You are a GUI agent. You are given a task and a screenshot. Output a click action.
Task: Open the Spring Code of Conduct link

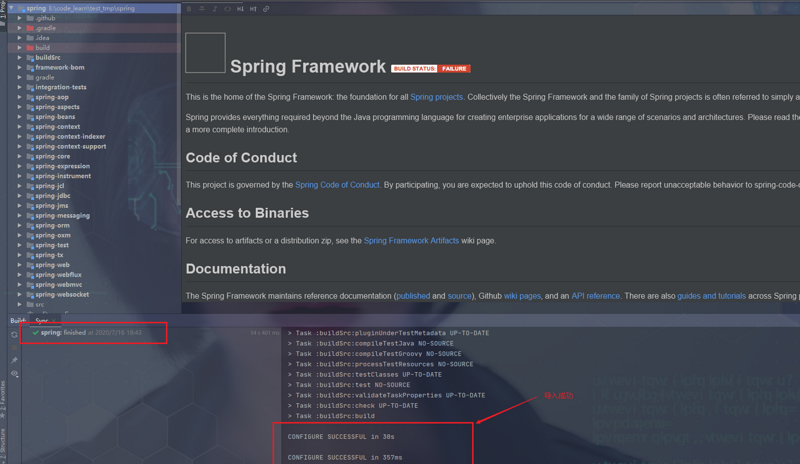click(337, 185)
